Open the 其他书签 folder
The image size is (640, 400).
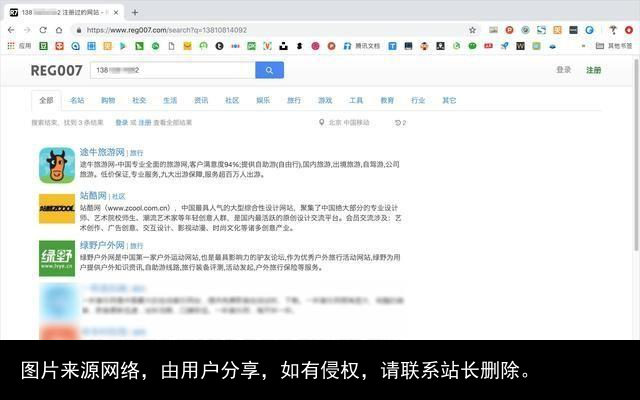point(613,46)
